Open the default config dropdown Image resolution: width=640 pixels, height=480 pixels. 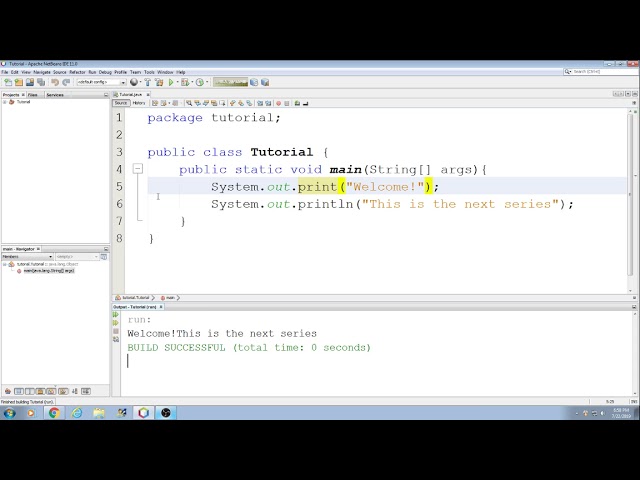pyautogui.click(x=101, y=82)
